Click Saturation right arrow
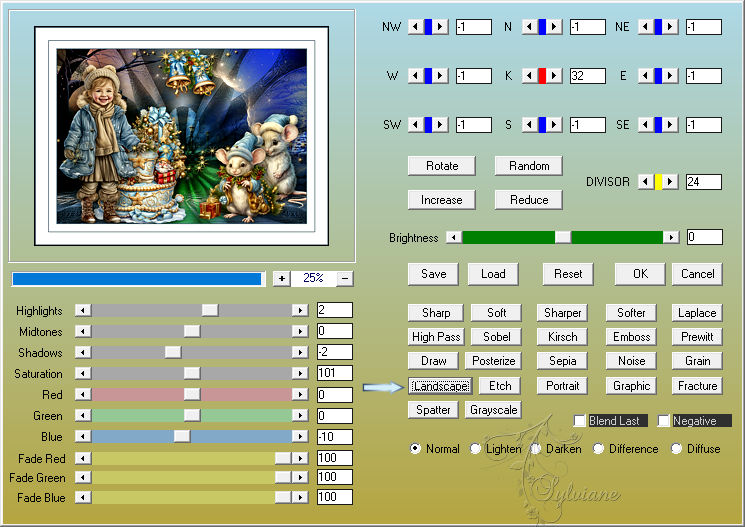Image resolution: width=745 pixels, height=527 pixels. 300,373
